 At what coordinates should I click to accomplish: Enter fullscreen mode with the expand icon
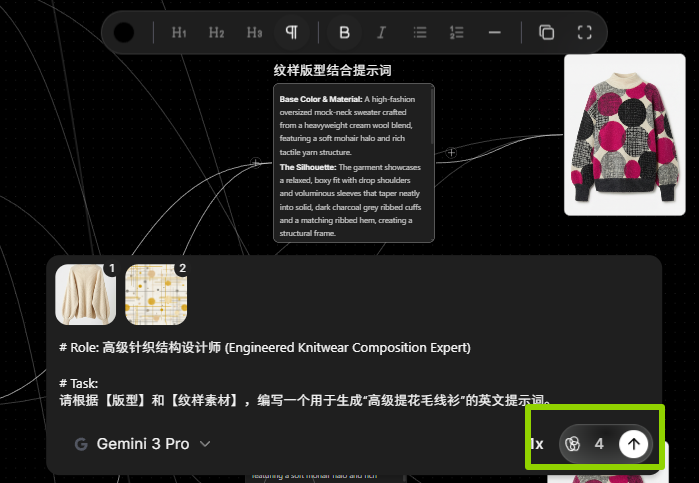coord(585,32)
